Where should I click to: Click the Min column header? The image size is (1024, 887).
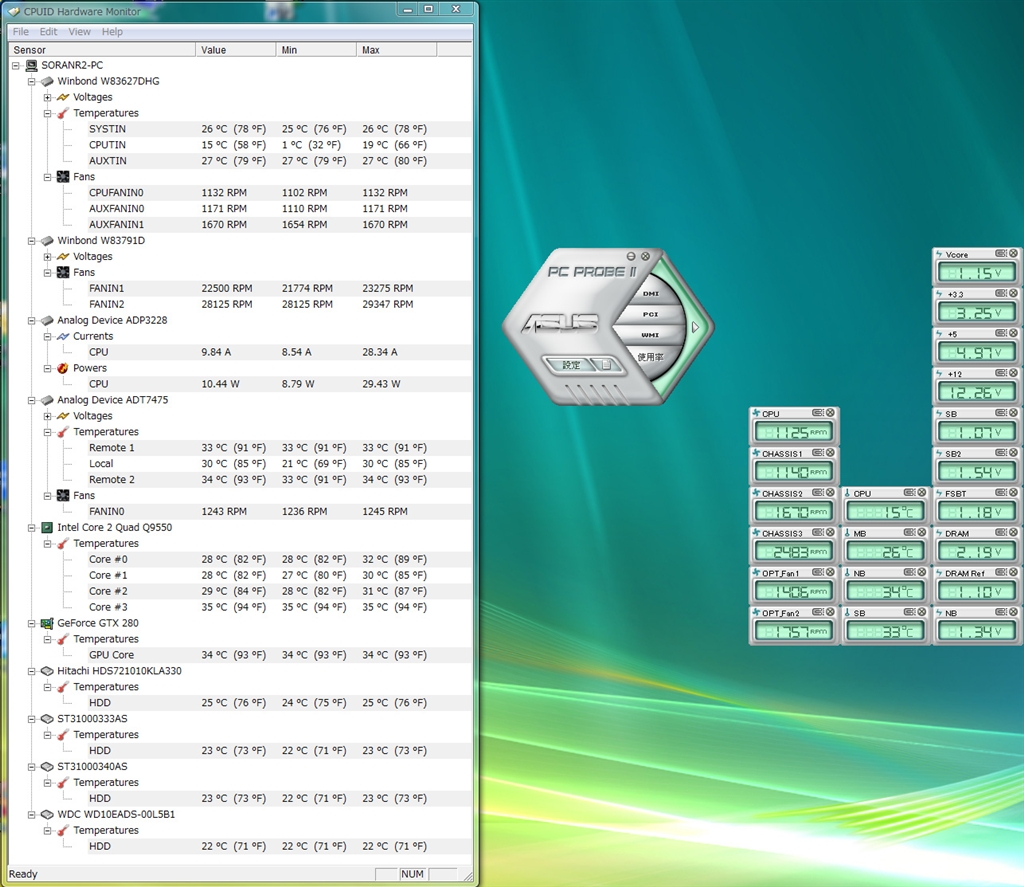(x=316, y=50)
